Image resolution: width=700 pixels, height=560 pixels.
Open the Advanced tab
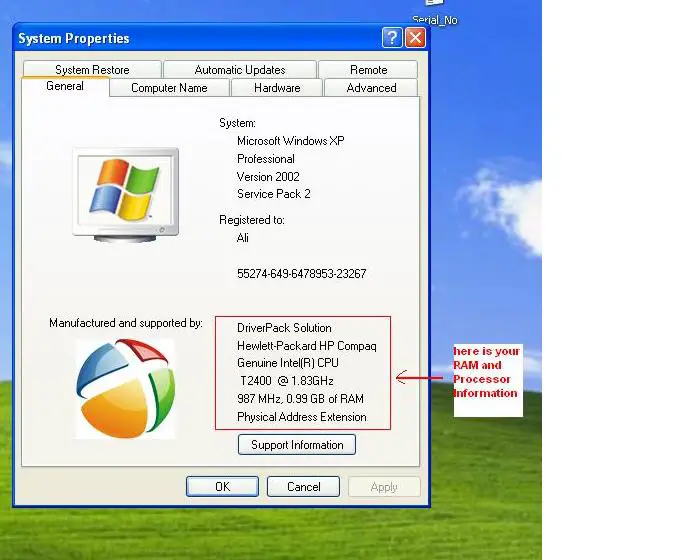coord(371,88)
